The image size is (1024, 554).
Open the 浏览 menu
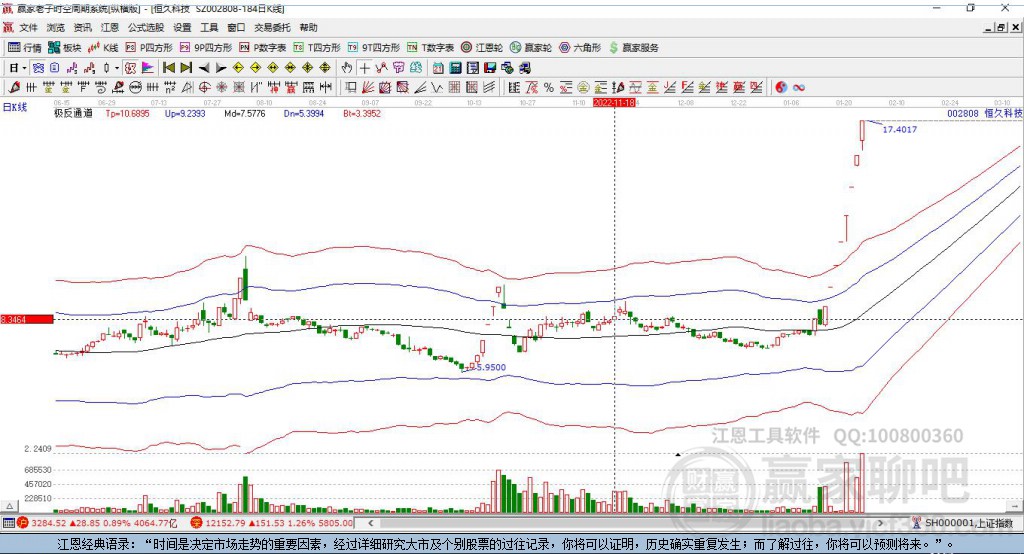tap(56, 27)
